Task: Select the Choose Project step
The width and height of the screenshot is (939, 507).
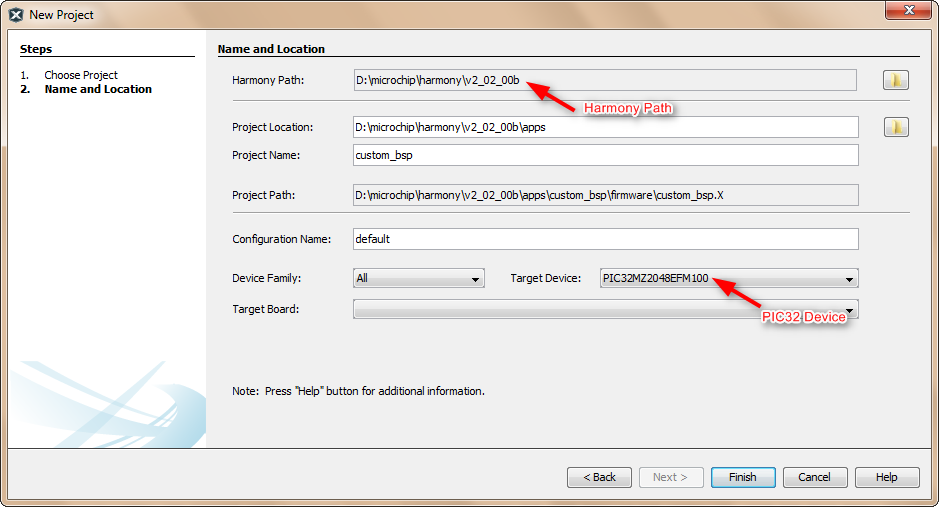Action: (81, 75)
